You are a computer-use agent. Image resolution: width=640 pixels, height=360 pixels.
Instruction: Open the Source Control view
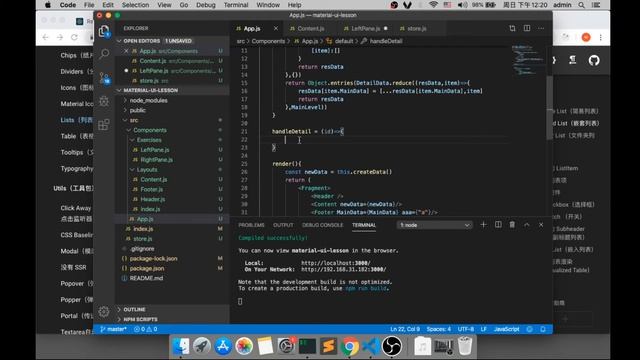pyautogui.click(x=104, y=78)
